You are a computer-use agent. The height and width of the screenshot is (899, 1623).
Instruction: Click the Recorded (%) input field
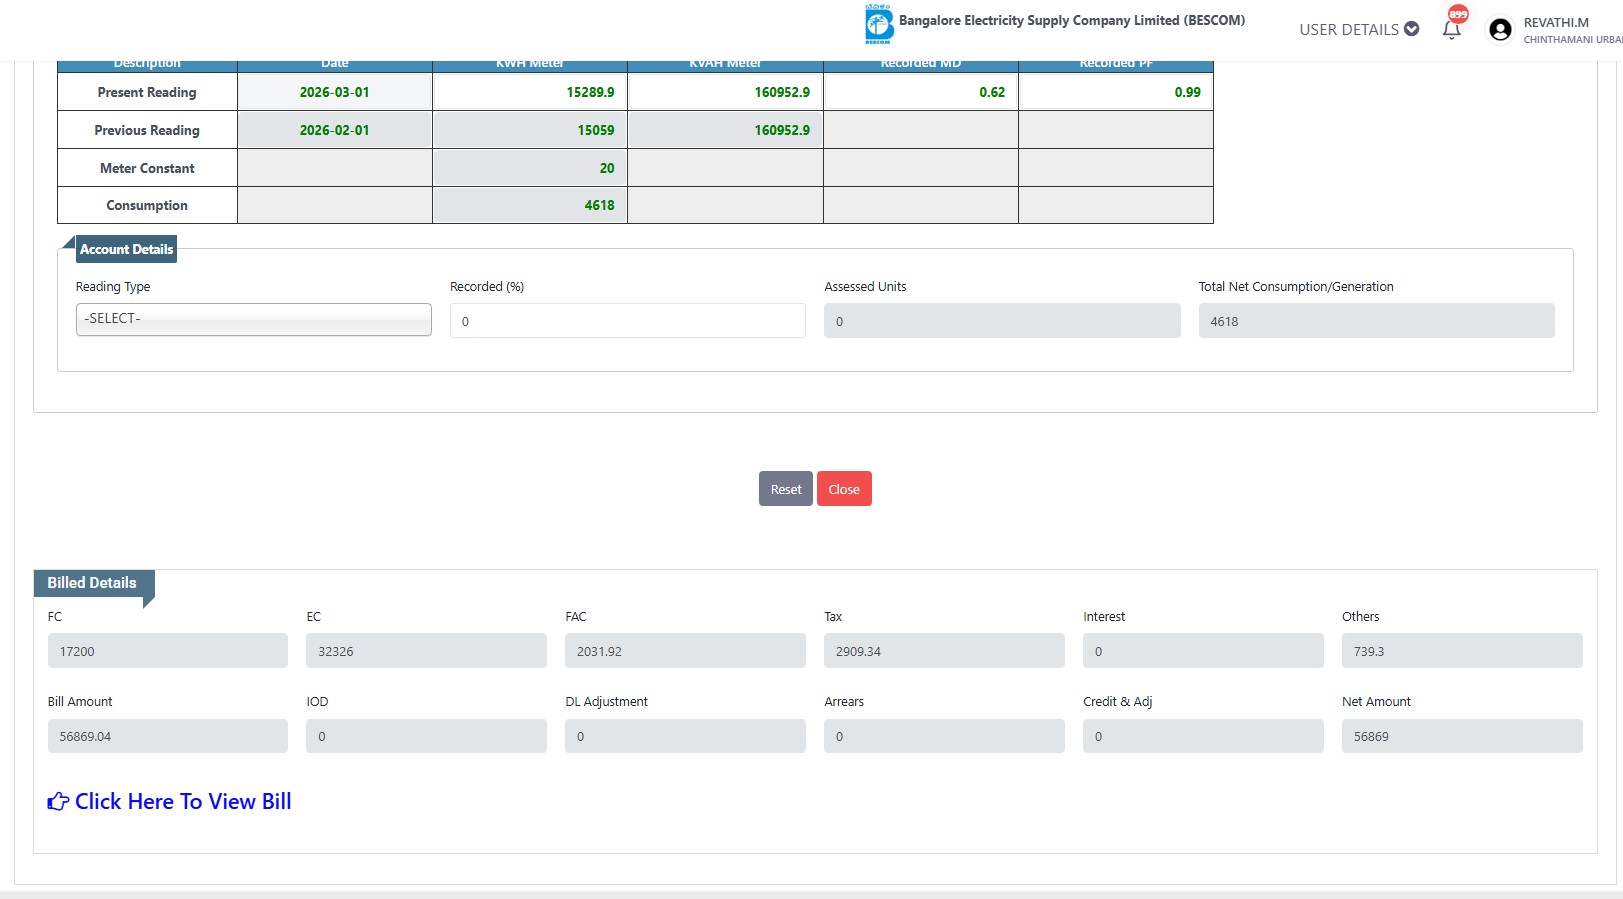click(x=627, y=321)
